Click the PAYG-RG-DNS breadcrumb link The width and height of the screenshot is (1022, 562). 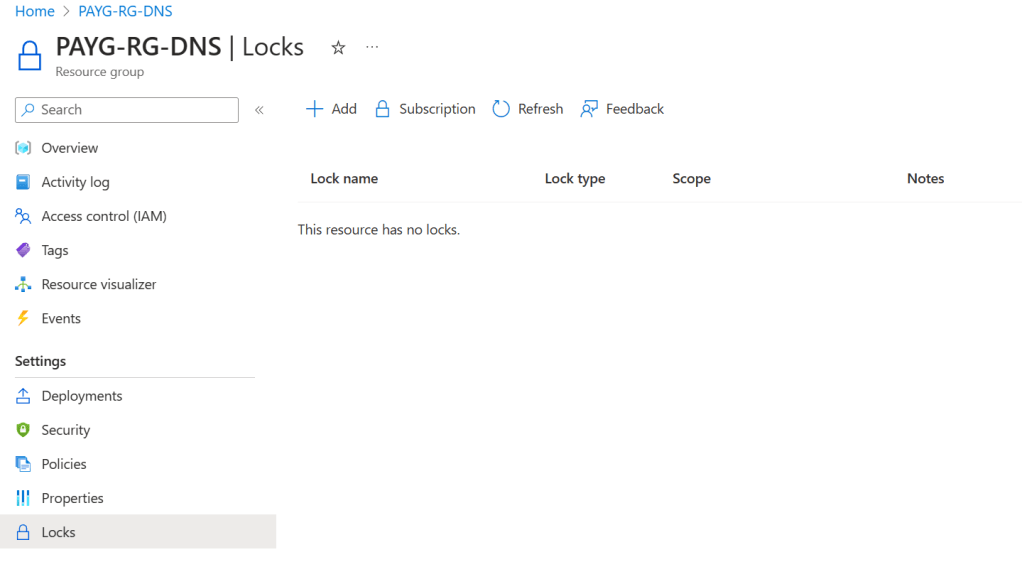[x=125, y=11]
